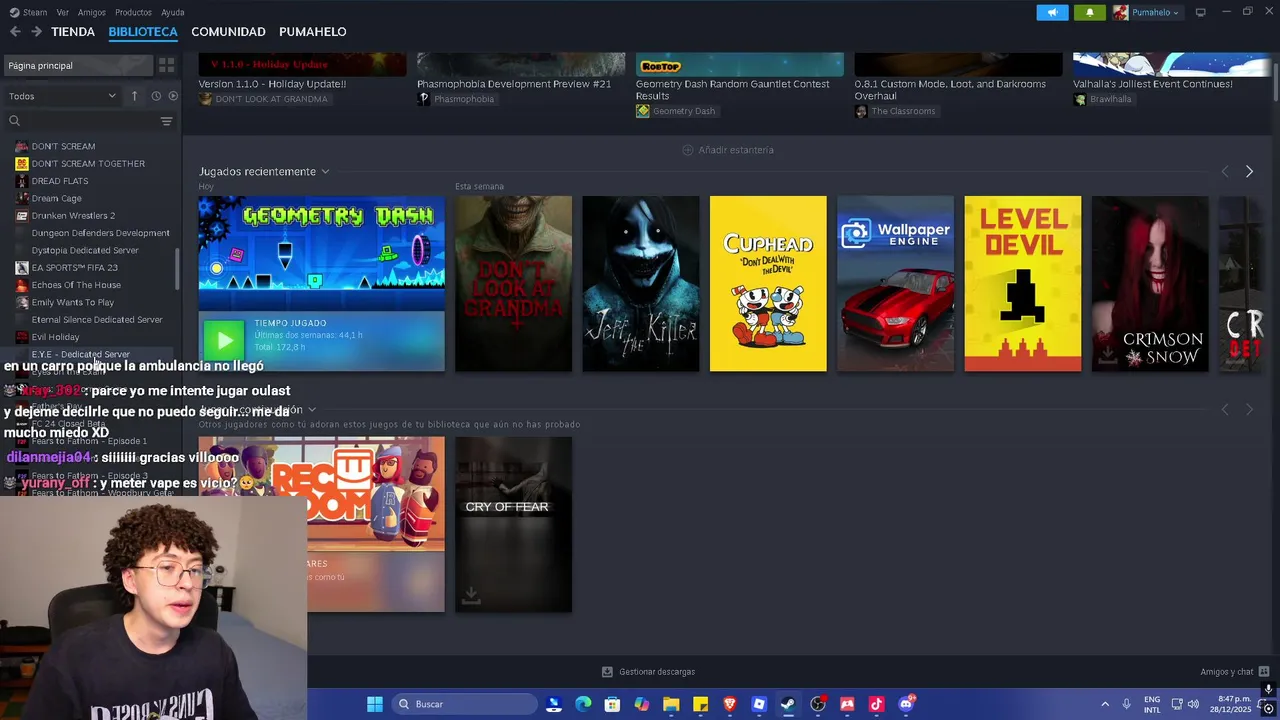Click the Gestionar descargas download icon
The height and width of the screenshot is (720, 1280).
click(607, 672)
